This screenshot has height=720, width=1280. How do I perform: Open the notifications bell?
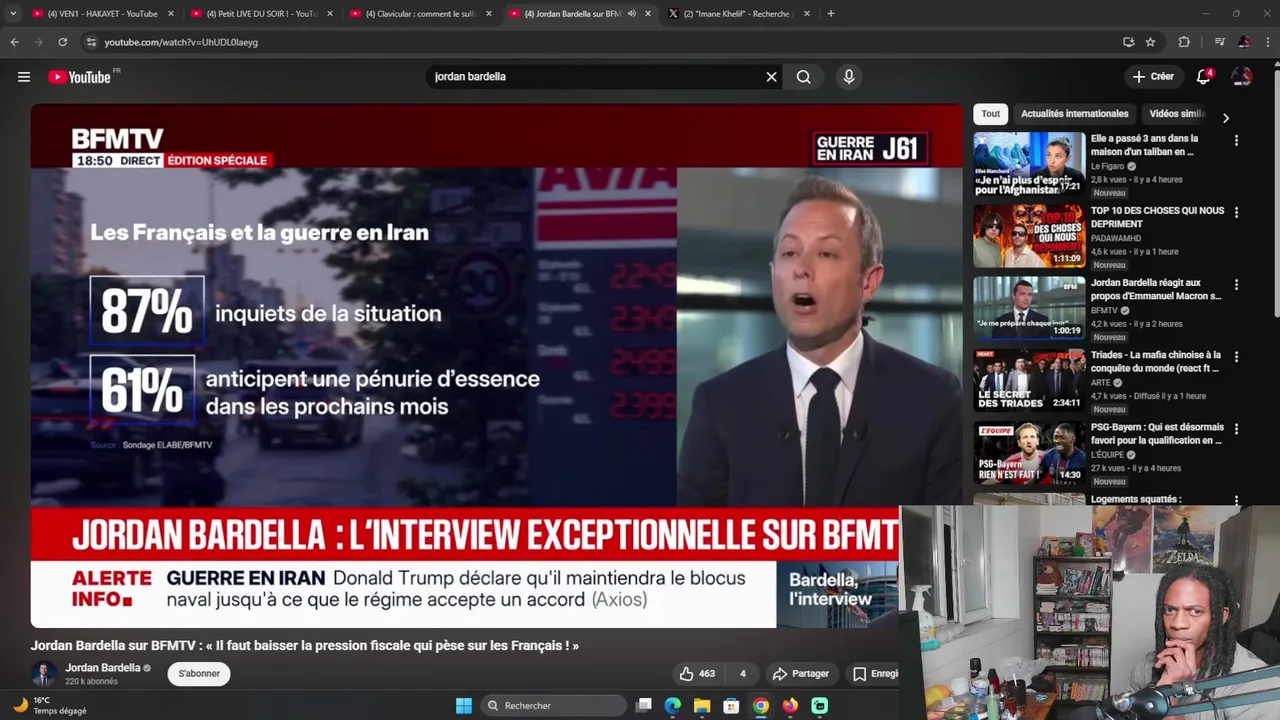(x=1204, y=77)
